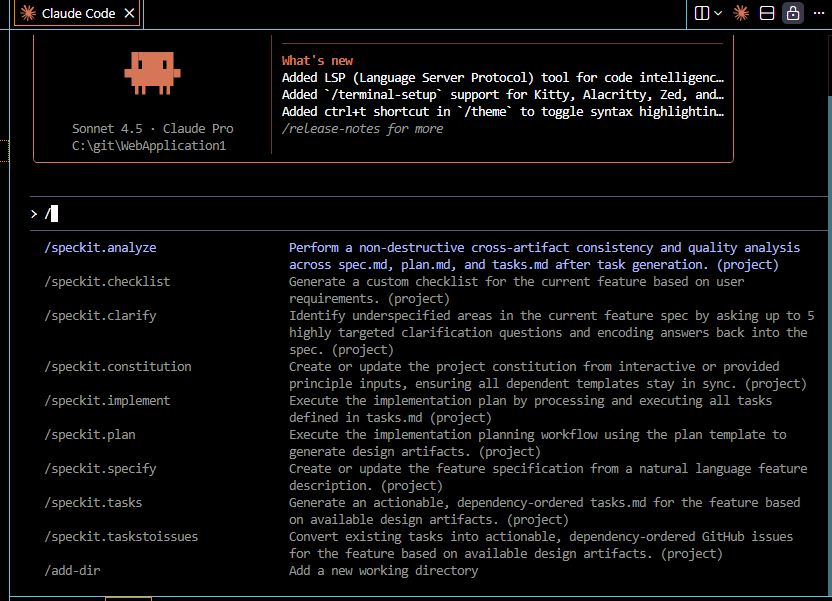Select the /speckit.implement command

107,400
